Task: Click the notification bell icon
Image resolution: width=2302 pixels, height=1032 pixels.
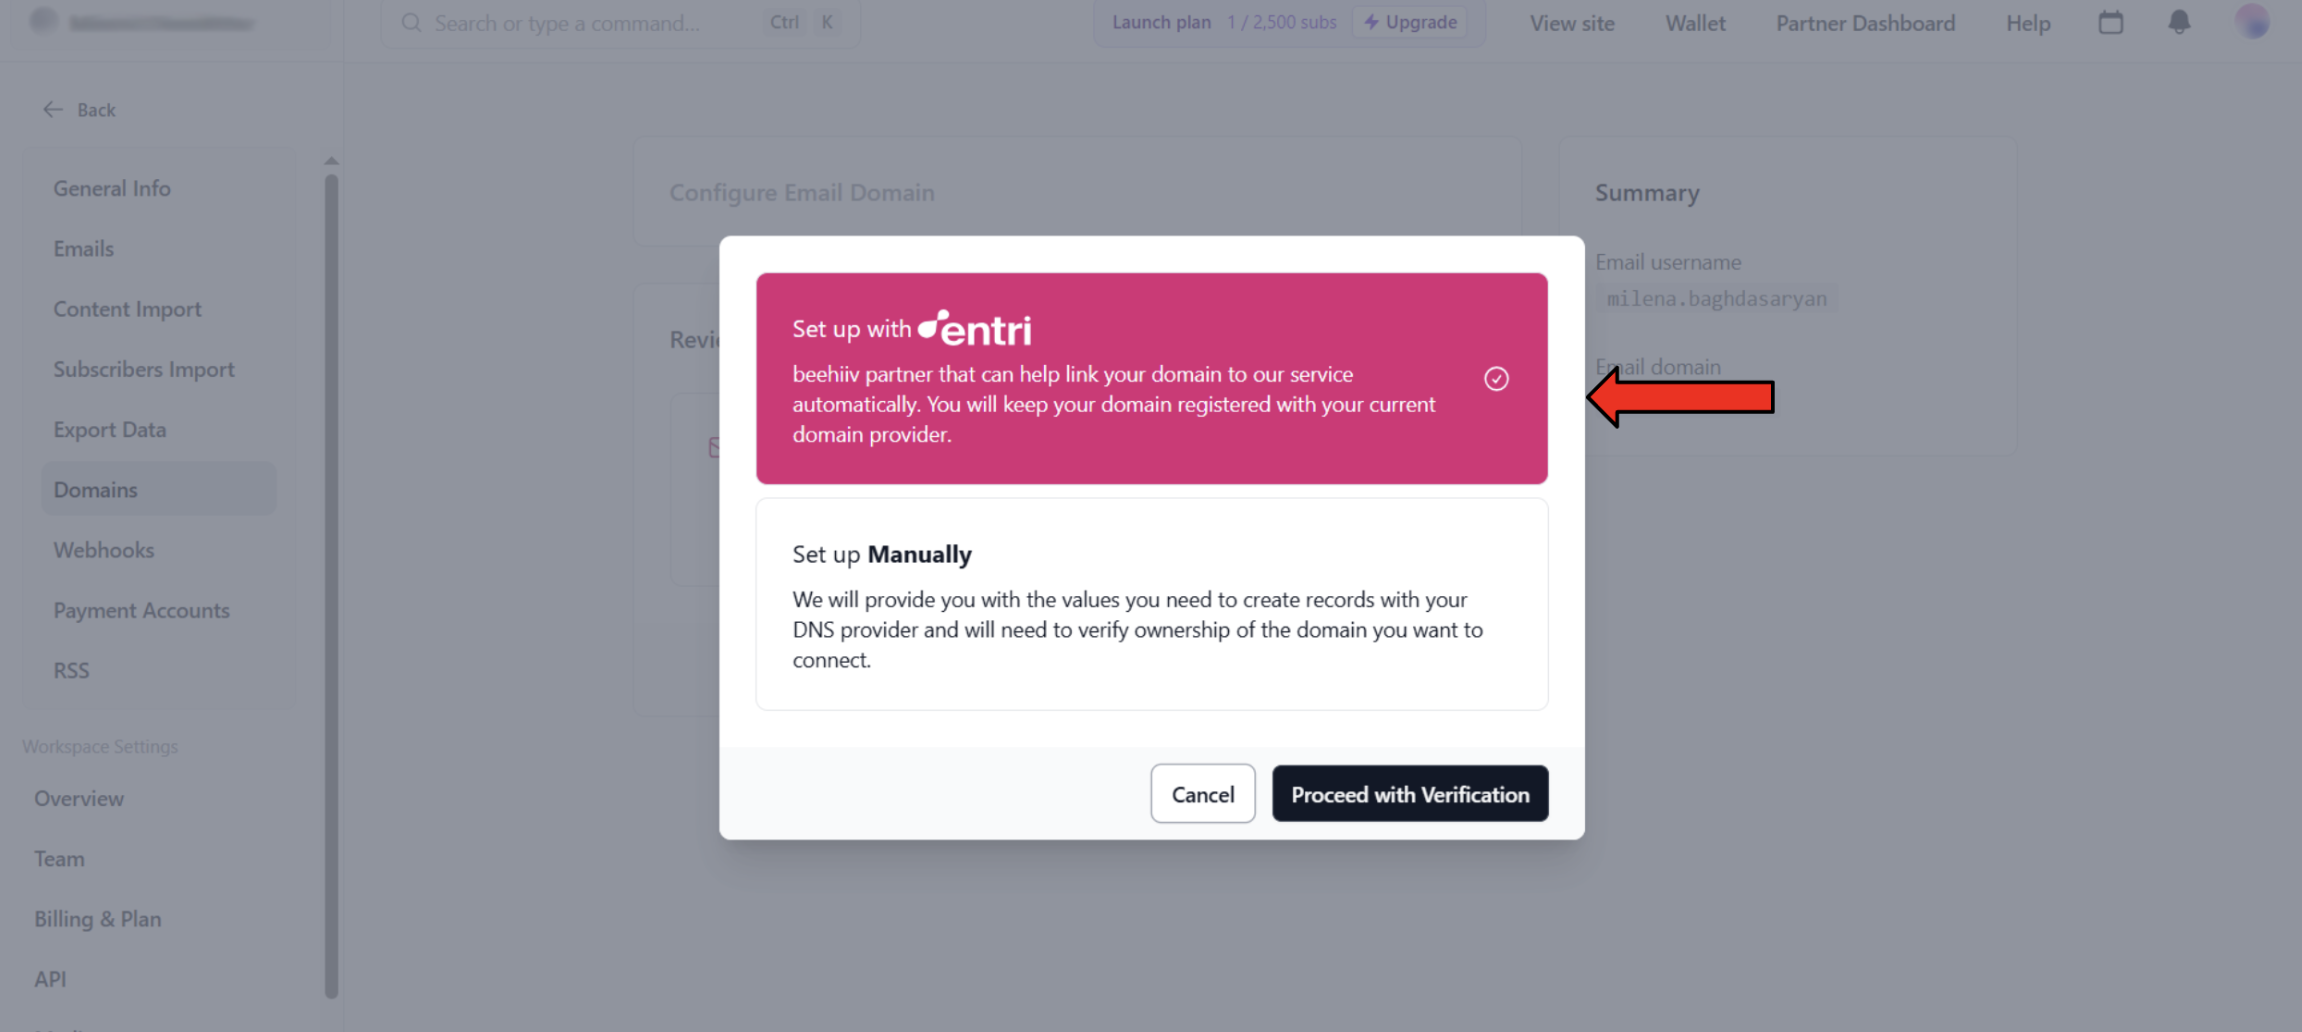Action: pyautogui.click(x=2179, y=22)
